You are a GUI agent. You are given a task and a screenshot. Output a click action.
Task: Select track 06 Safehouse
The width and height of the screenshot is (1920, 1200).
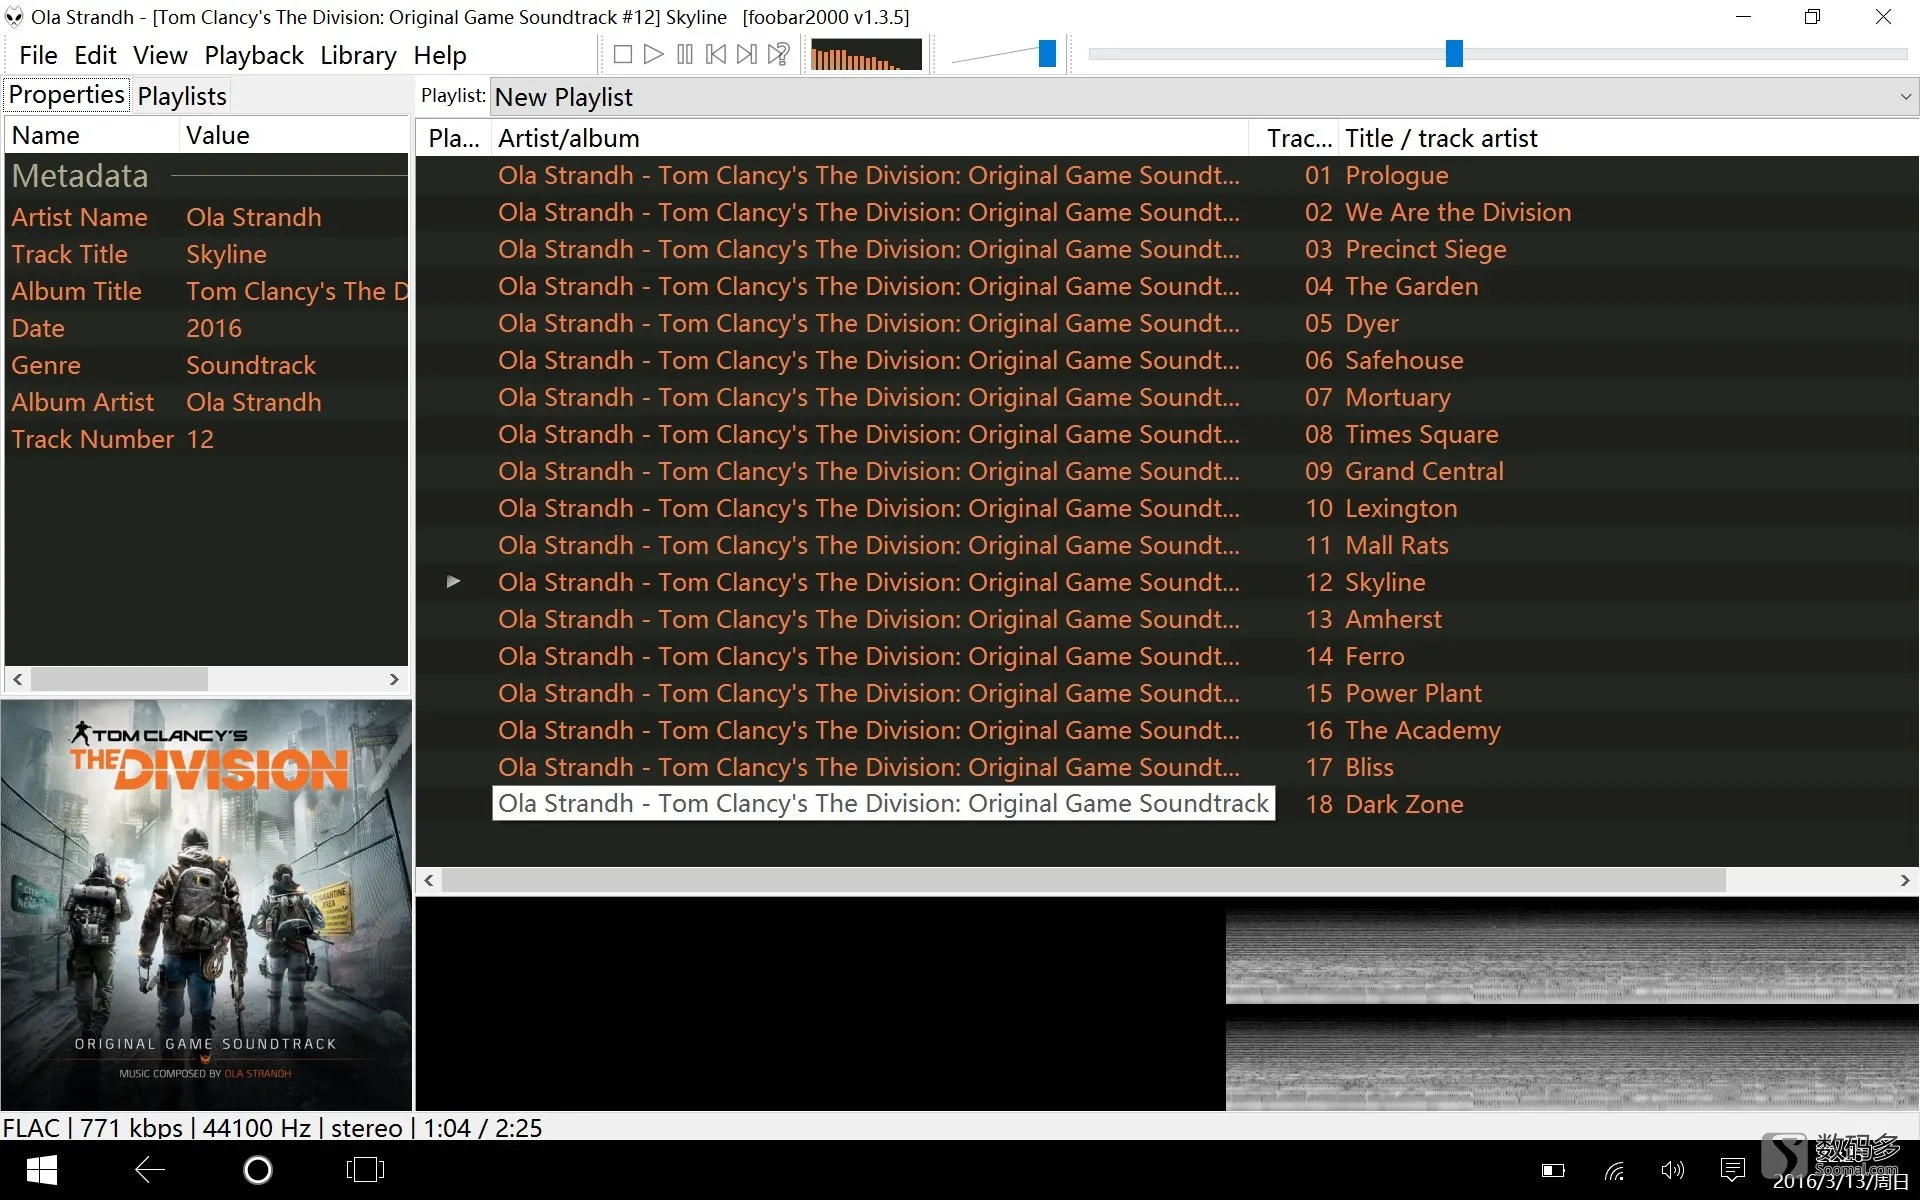click(1167, 360)
